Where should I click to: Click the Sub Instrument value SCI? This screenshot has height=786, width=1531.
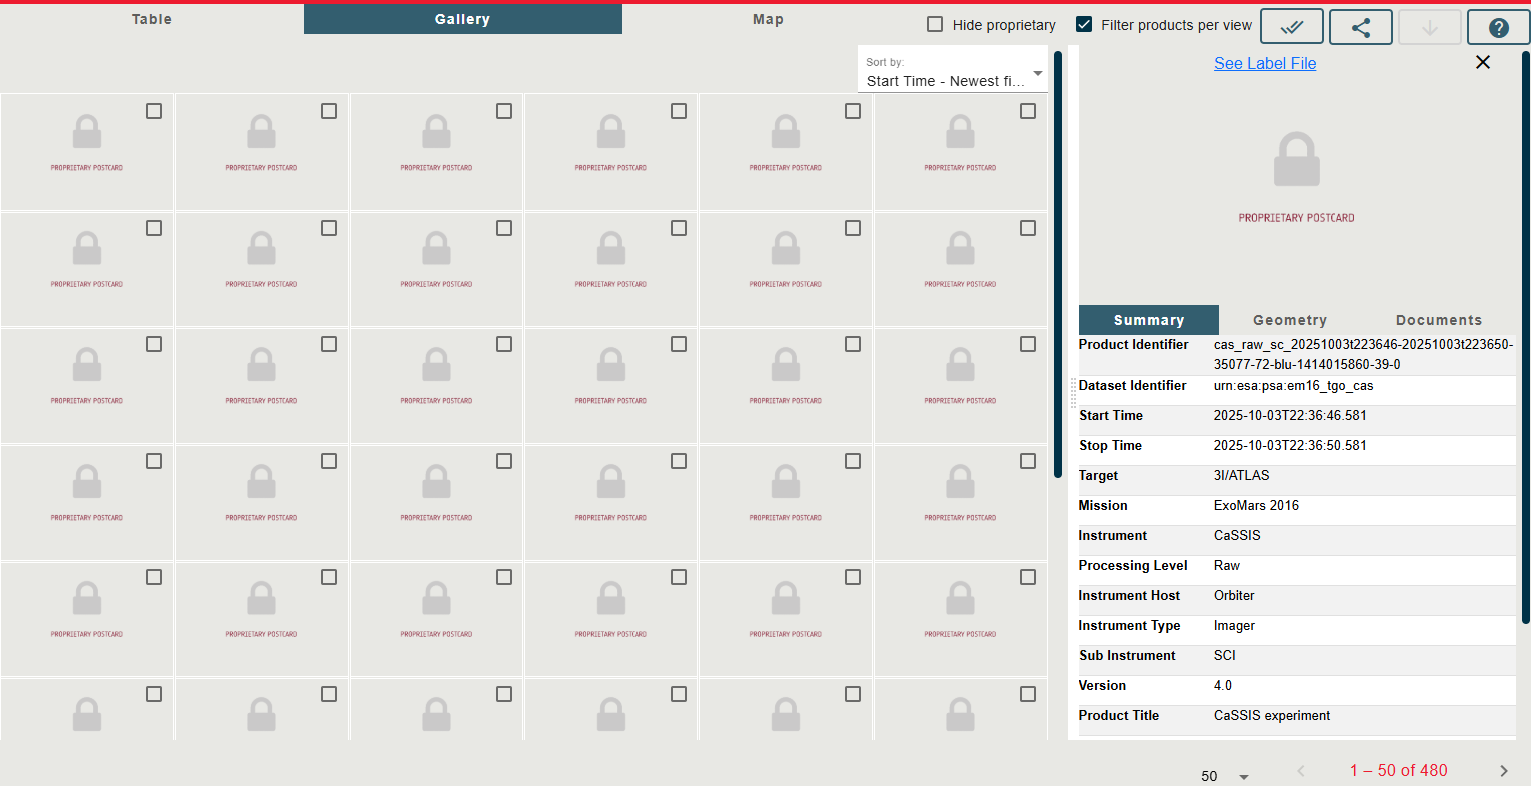(x=1225, y=656)
